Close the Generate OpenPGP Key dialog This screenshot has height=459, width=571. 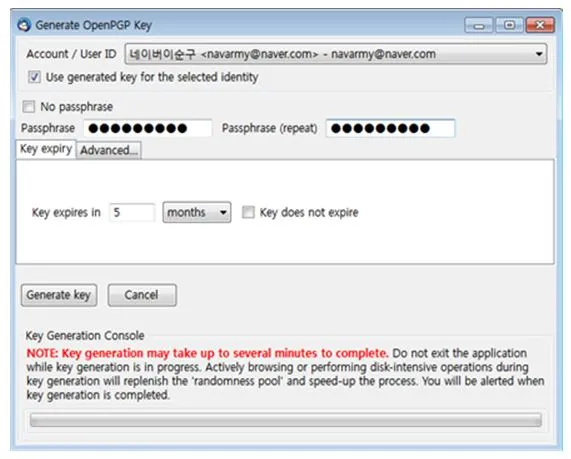(540, 26)
